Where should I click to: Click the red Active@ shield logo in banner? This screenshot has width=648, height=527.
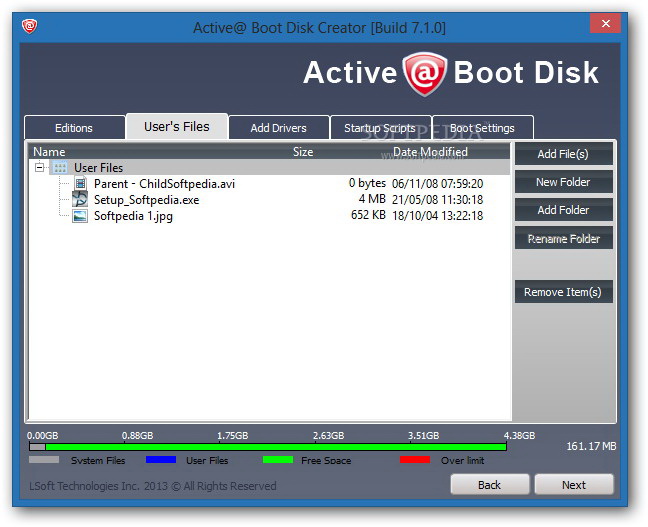pyautogui.click(x=425, y=74)
